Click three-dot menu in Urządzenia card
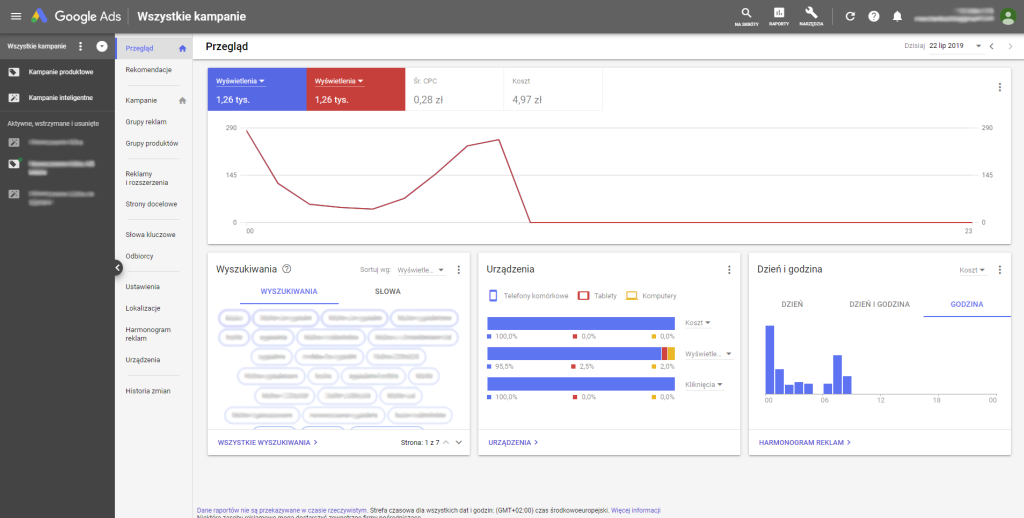The height and width of the screenshot is (518, 1024). tap(729, 269)
